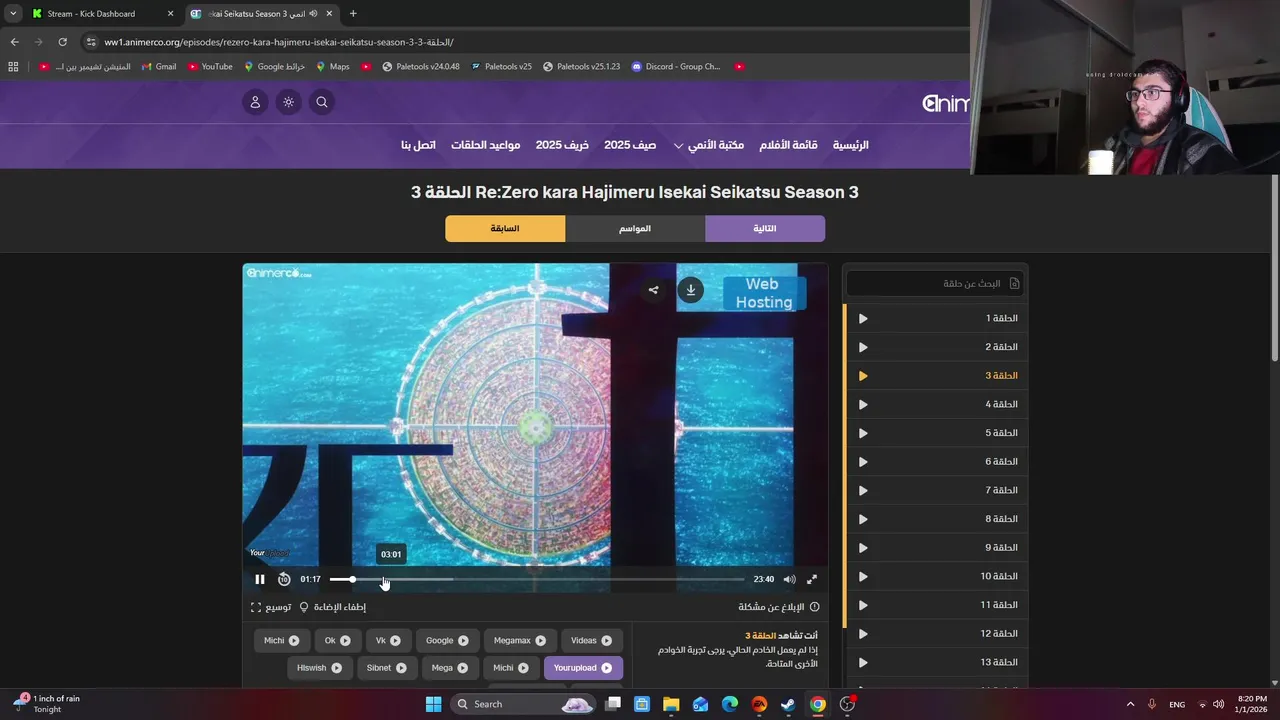This screenshot has height=720, width=1280.
Task: Go to next episode (التالية)
Action: [765, 229]
